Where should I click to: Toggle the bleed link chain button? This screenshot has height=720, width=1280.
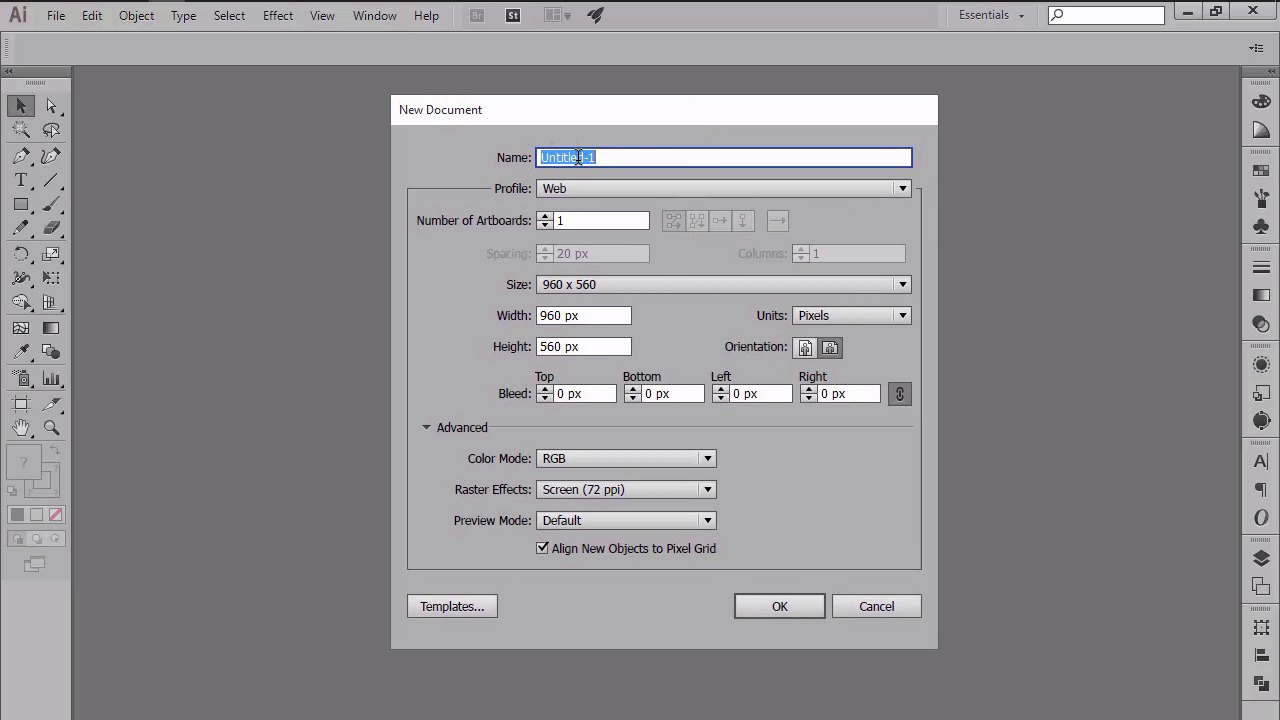(899, 394)
